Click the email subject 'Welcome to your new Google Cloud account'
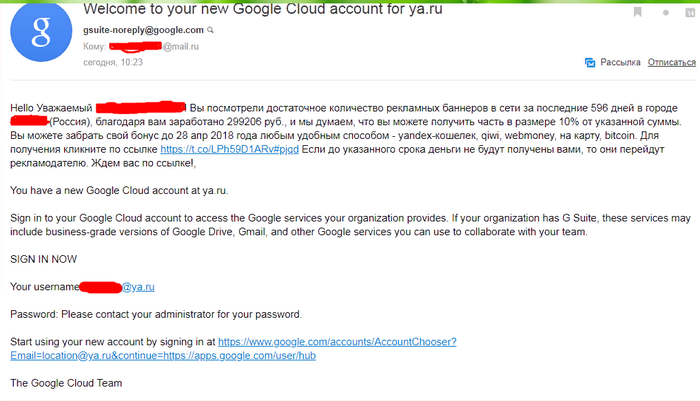Viewport: 700px width, 401px height. click(249, 8)
